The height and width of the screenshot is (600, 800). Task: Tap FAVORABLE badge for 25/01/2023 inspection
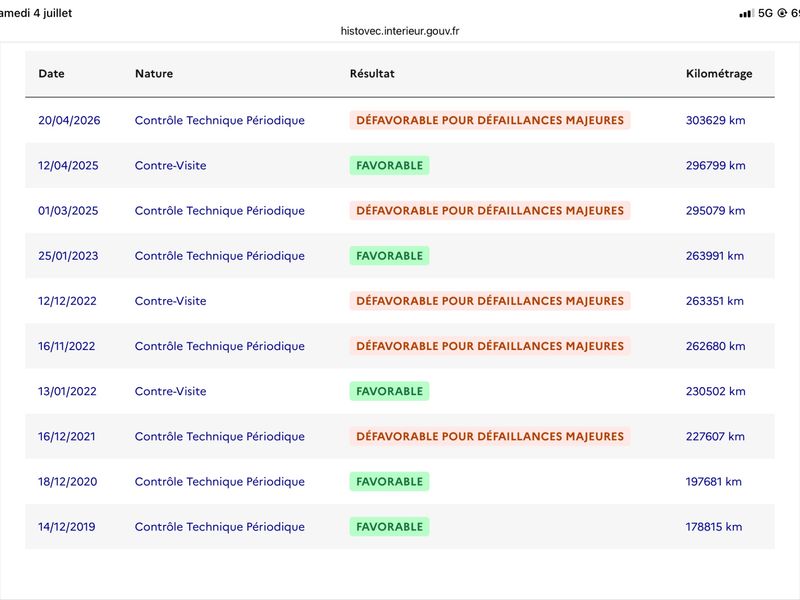[389, 256]
